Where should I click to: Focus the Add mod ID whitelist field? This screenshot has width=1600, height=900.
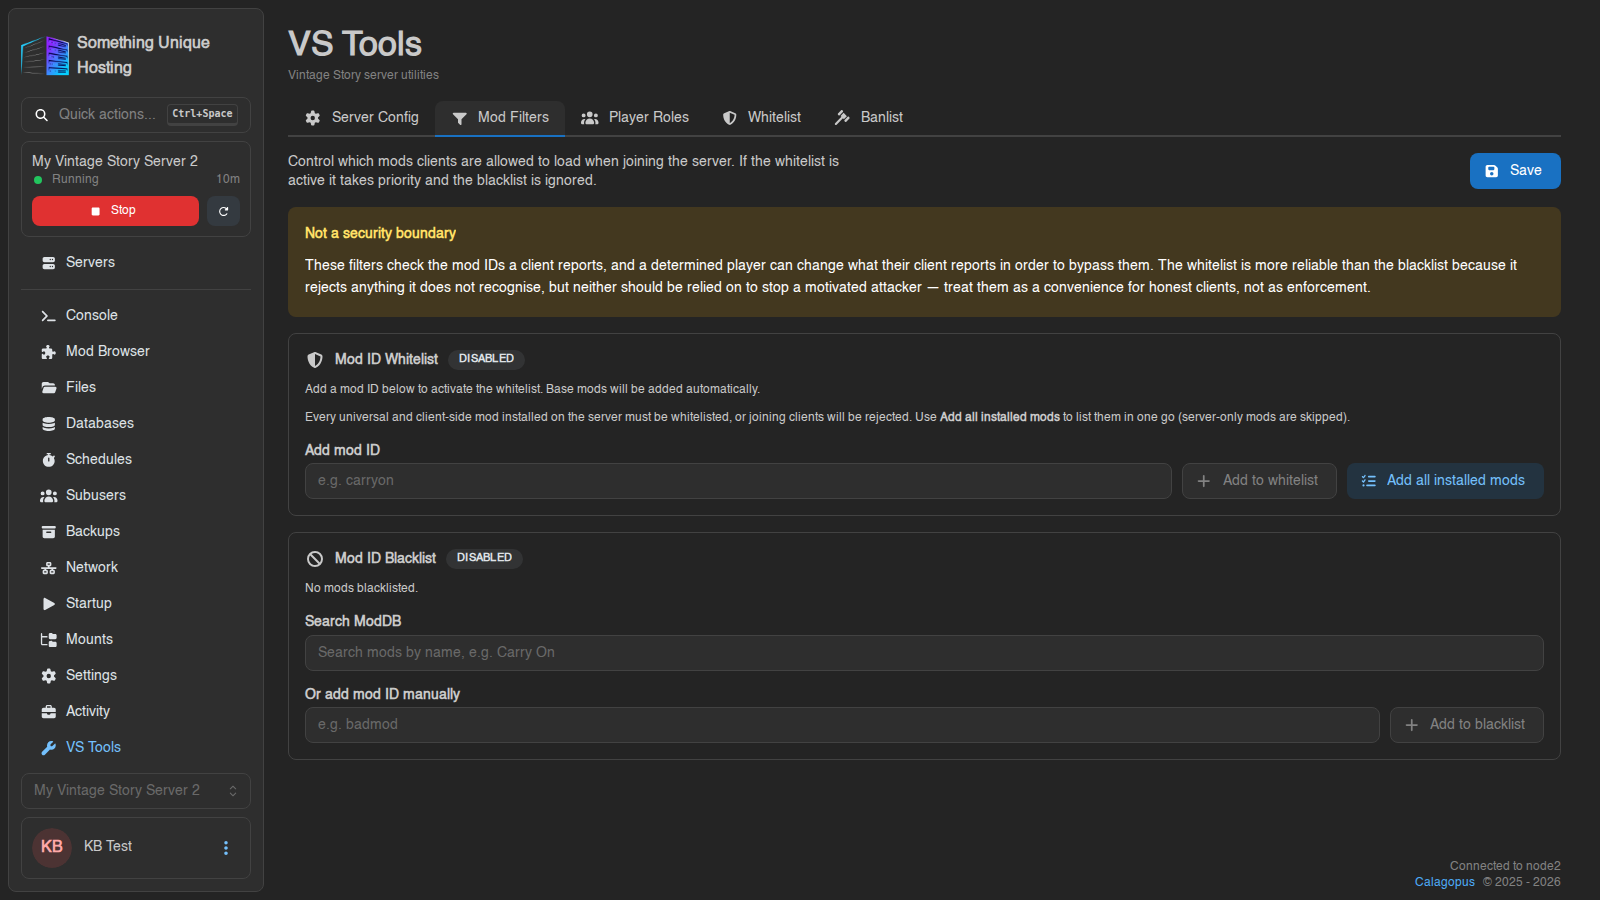click(x=738, y=481)
